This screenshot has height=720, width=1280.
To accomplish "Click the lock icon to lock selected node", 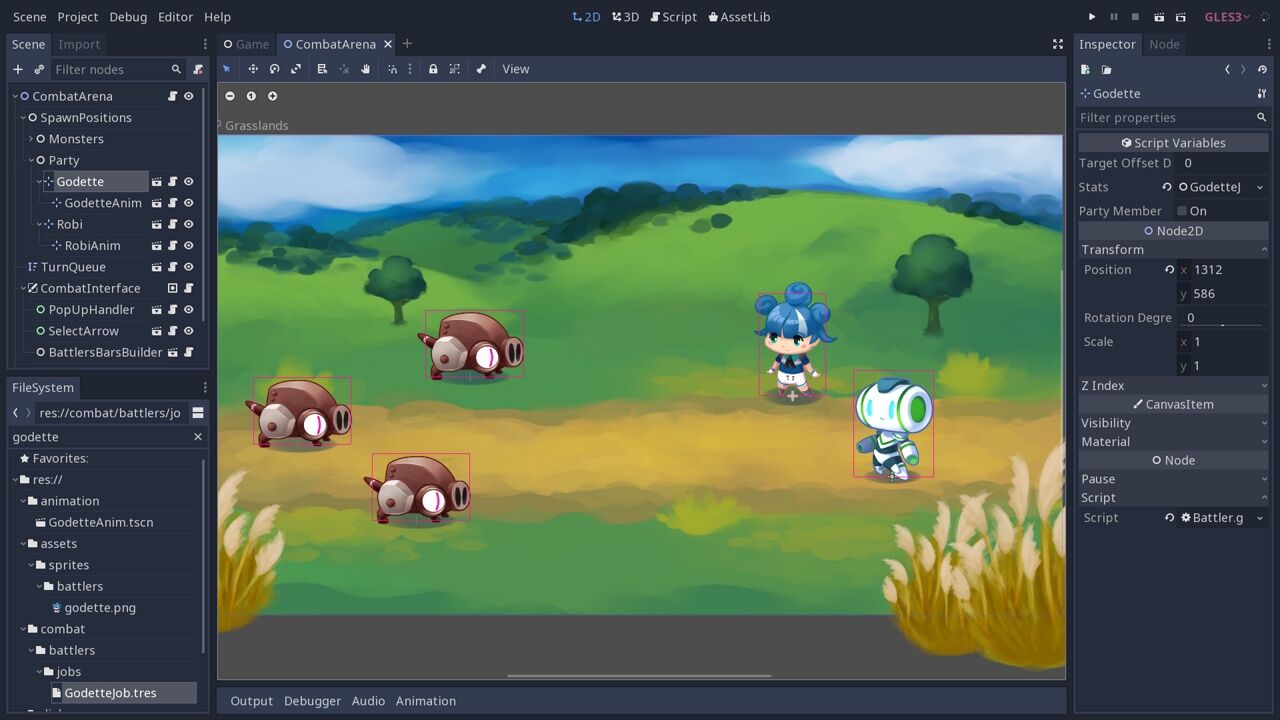I will pyautogui.click(x=432, y=68).
